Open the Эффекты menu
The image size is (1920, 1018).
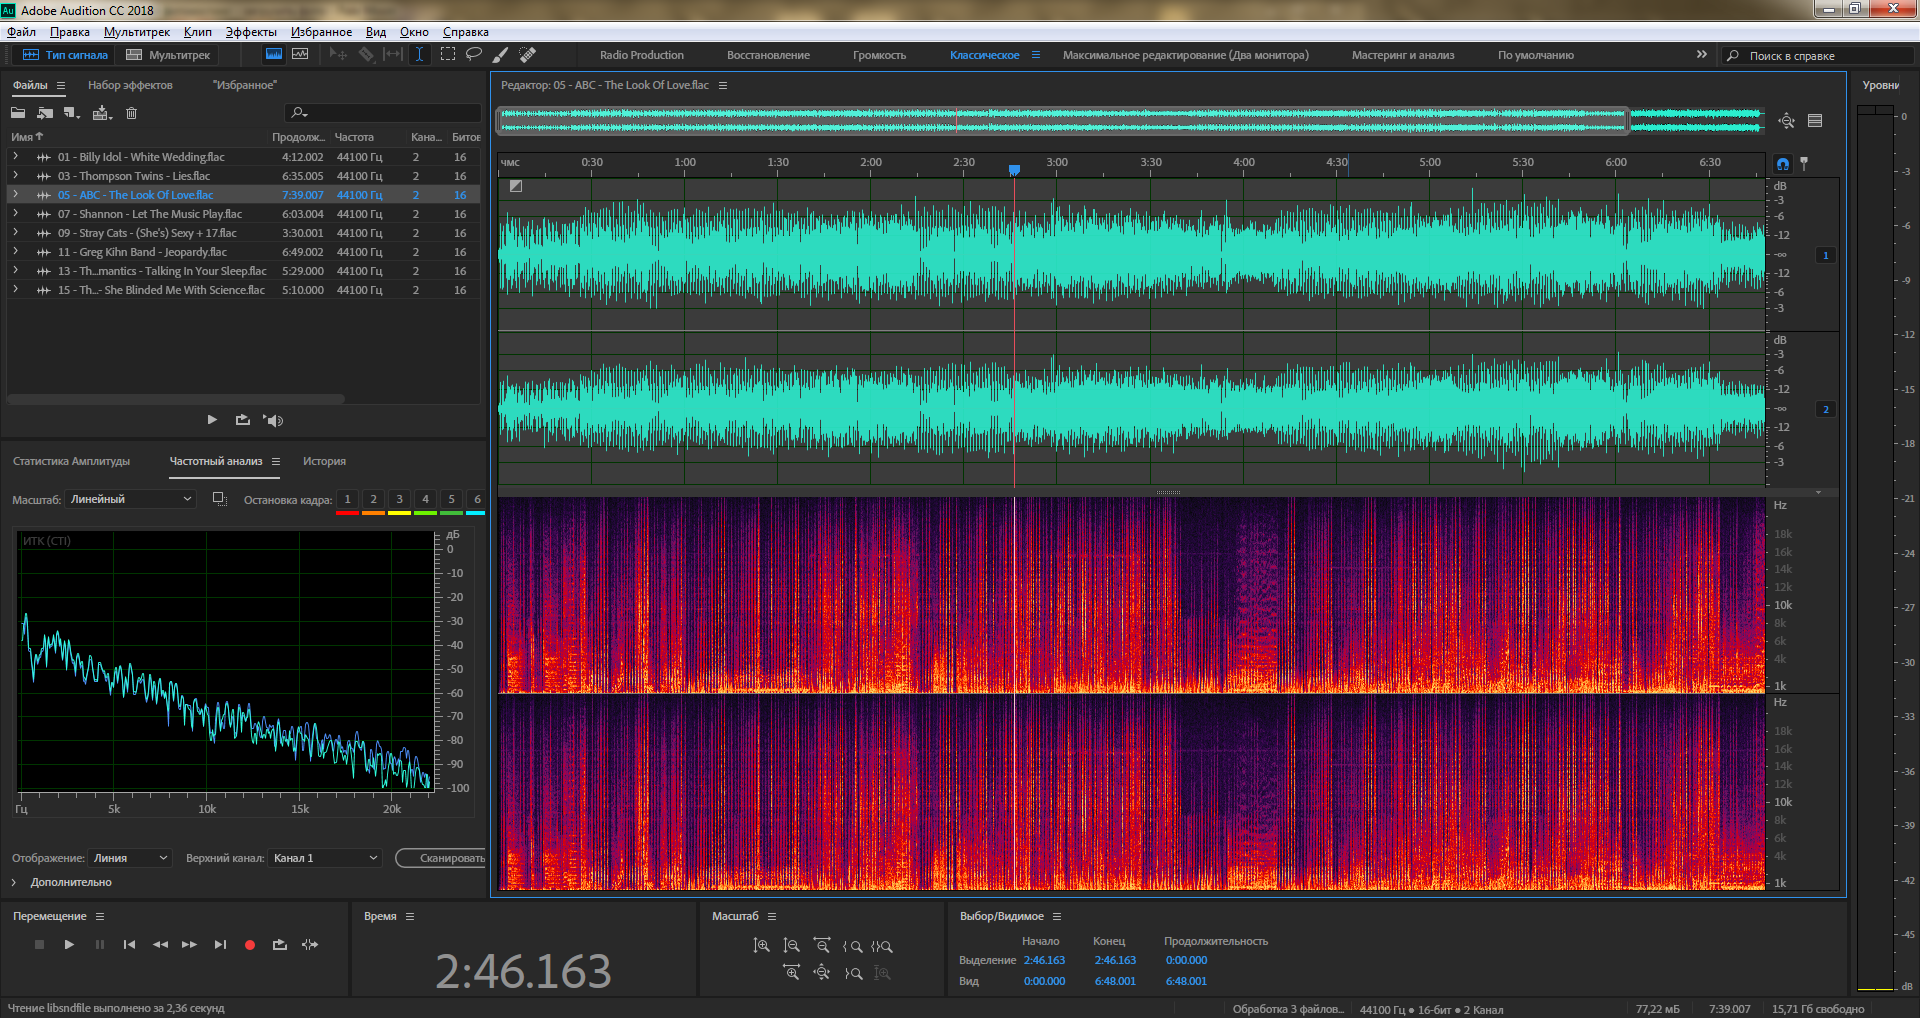pos(251,32)
